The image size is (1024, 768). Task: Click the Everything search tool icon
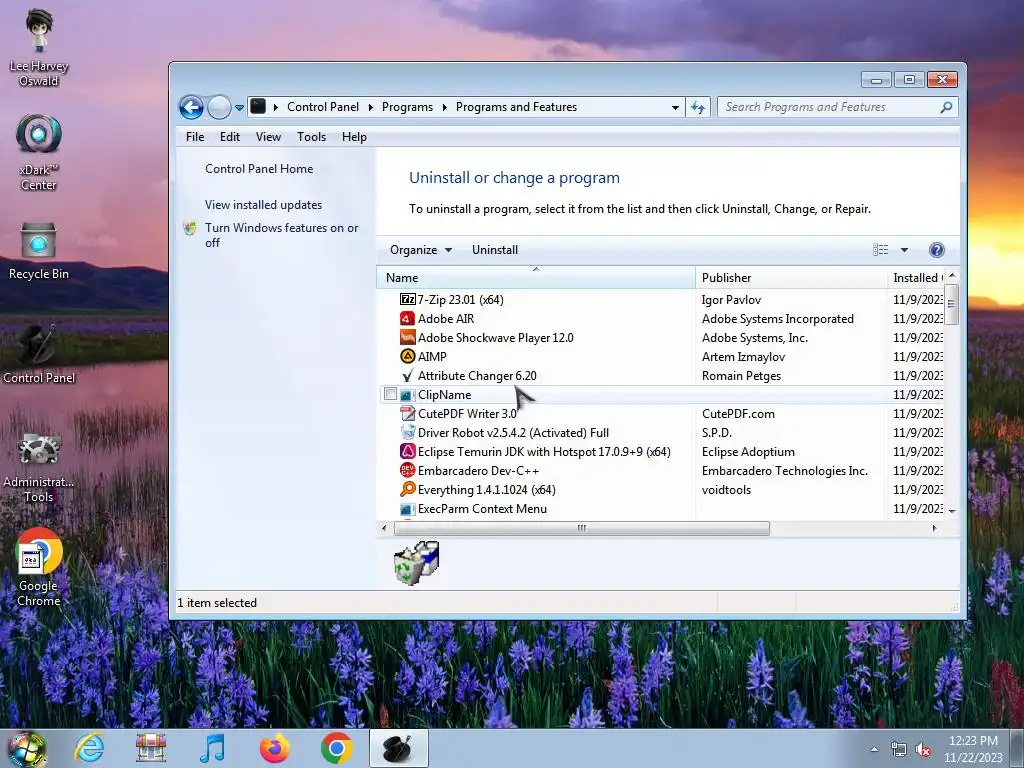point(408,489)
